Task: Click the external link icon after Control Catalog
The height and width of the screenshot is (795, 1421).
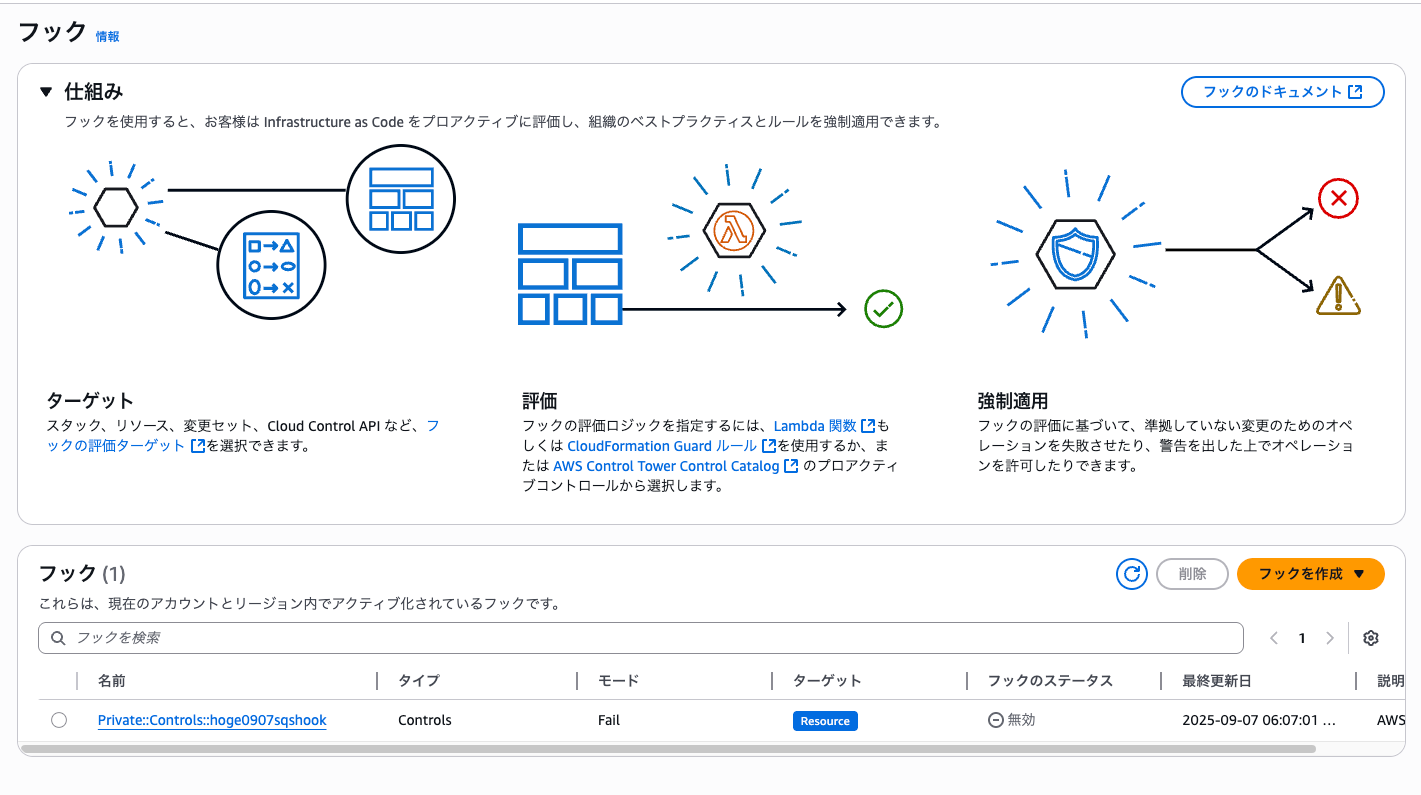Action: [791, 466]
